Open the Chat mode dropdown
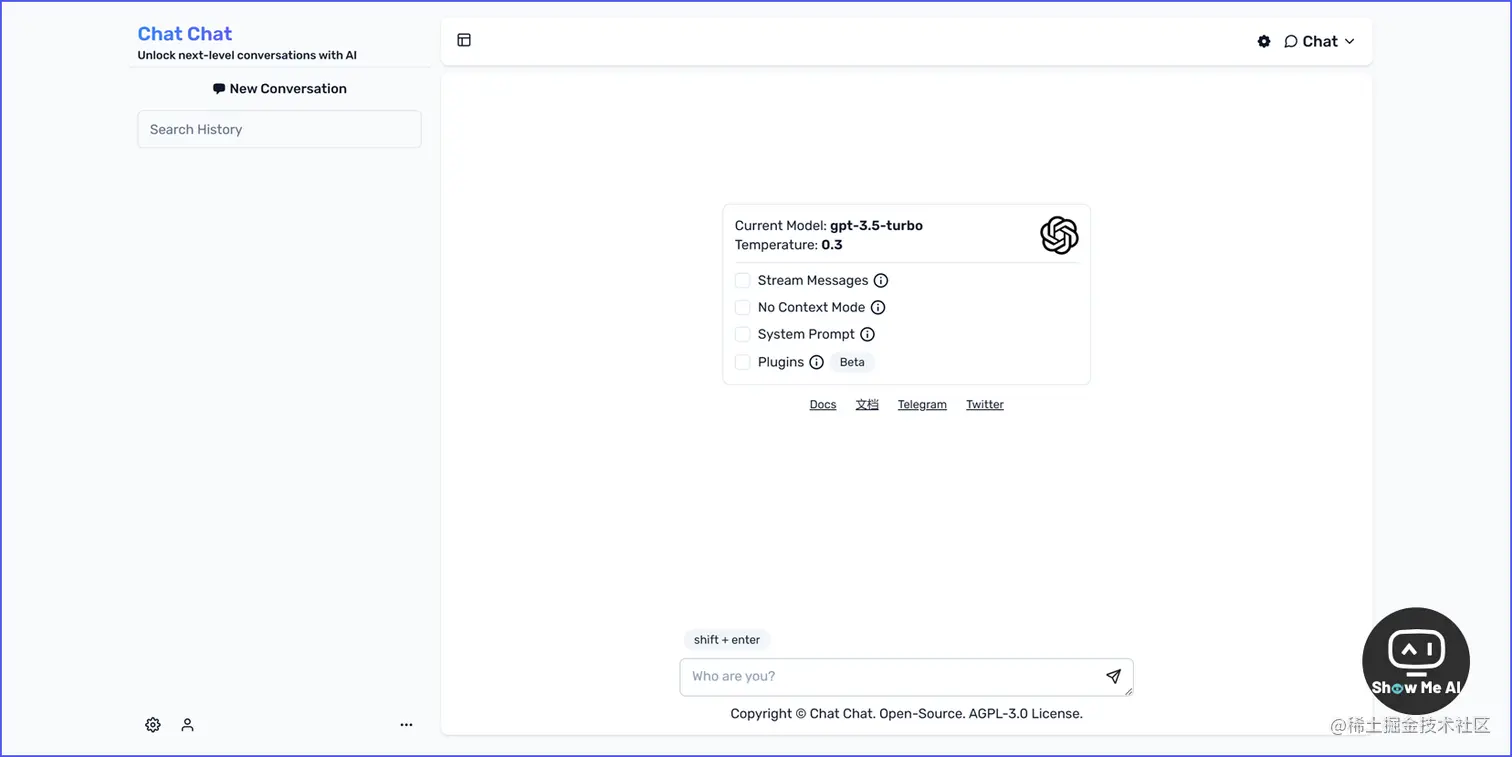Viewport: 1512px width, 757px height. [1319, 41]
